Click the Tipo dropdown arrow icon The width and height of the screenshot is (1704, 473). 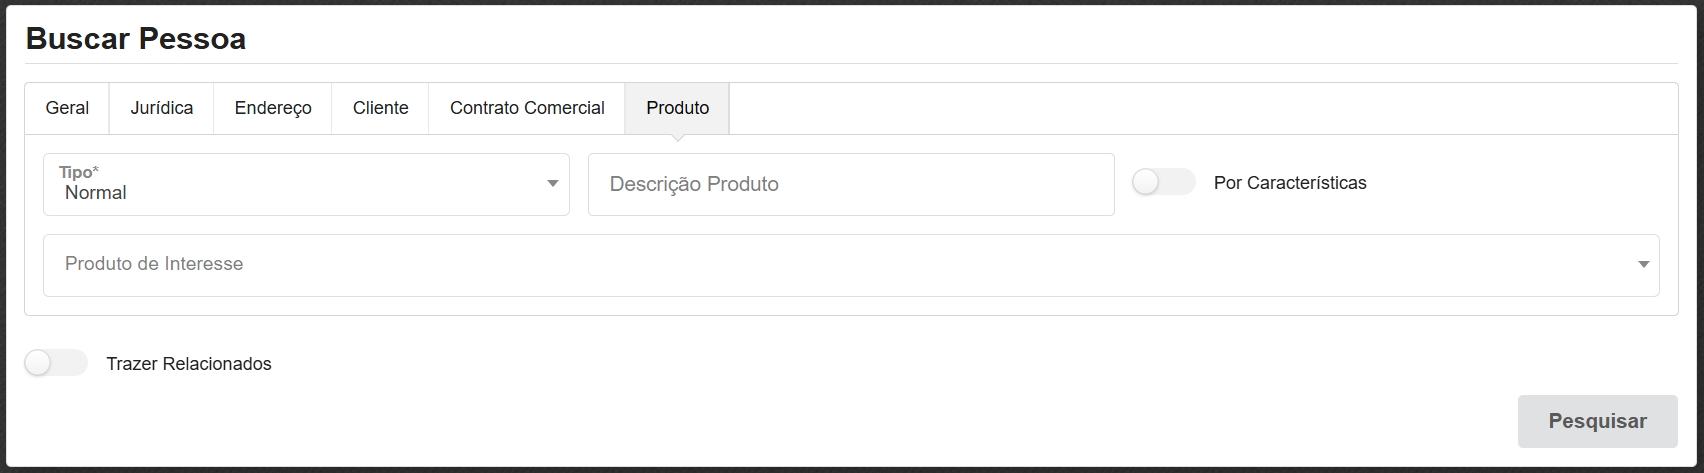pyautogui.click(x=553, y=184)
